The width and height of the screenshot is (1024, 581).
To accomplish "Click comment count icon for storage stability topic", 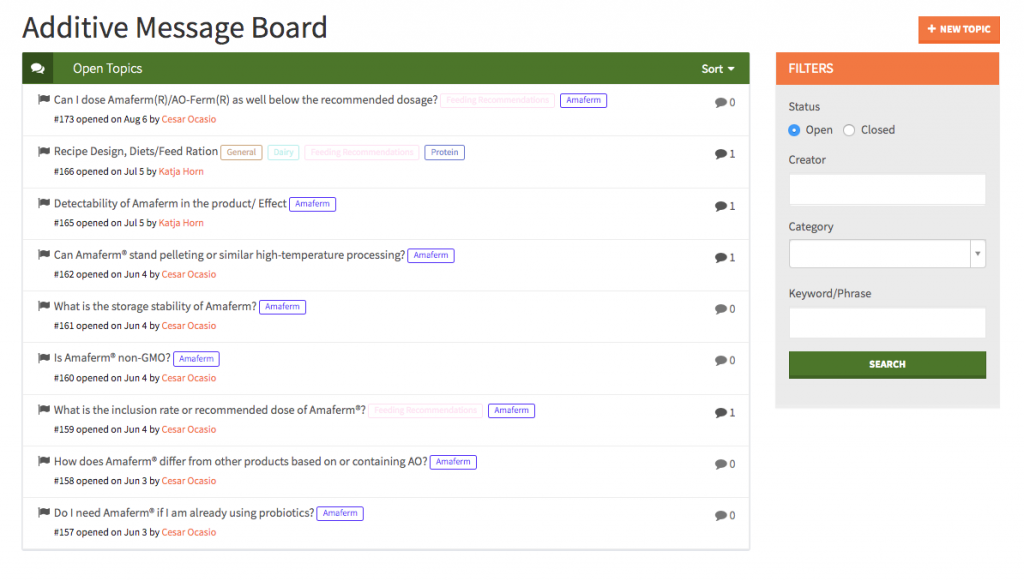I will point(720,309).
